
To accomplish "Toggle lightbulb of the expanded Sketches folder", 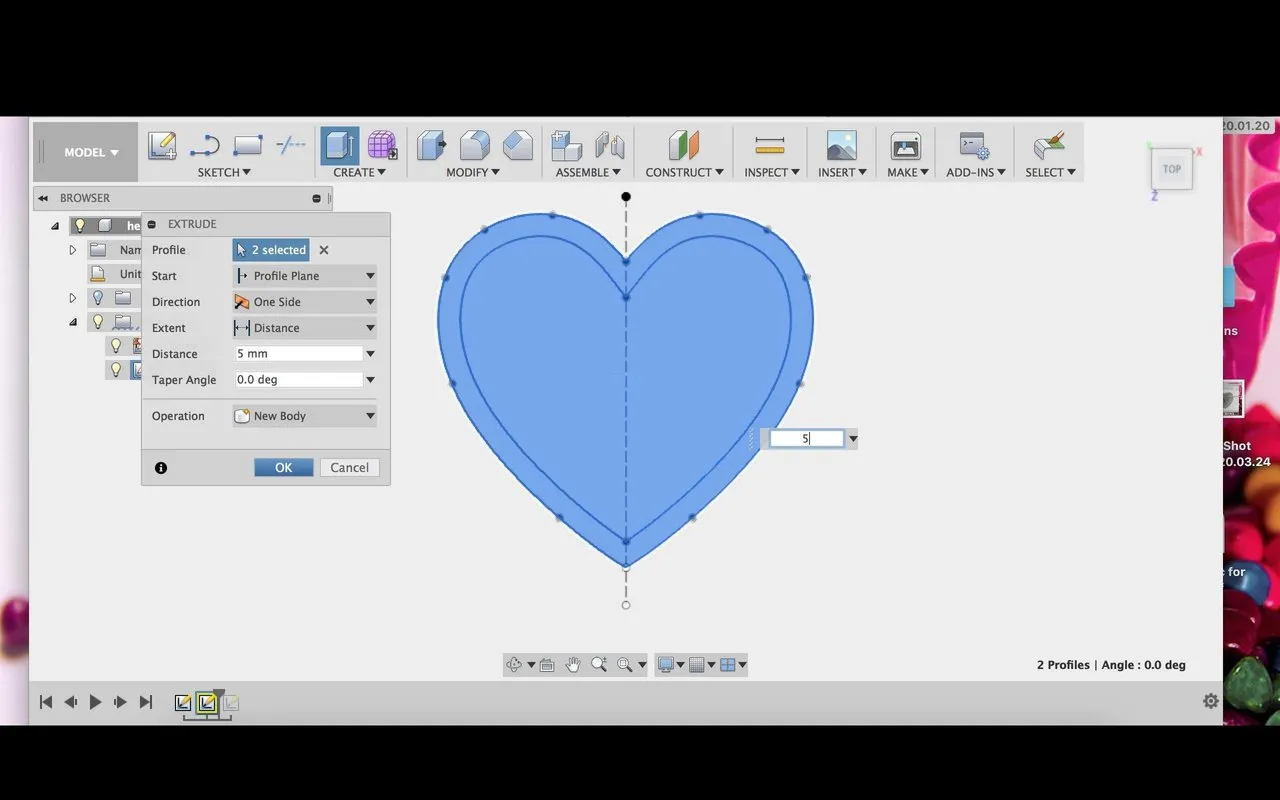I will pyautogui.click(x=98, y=322).
